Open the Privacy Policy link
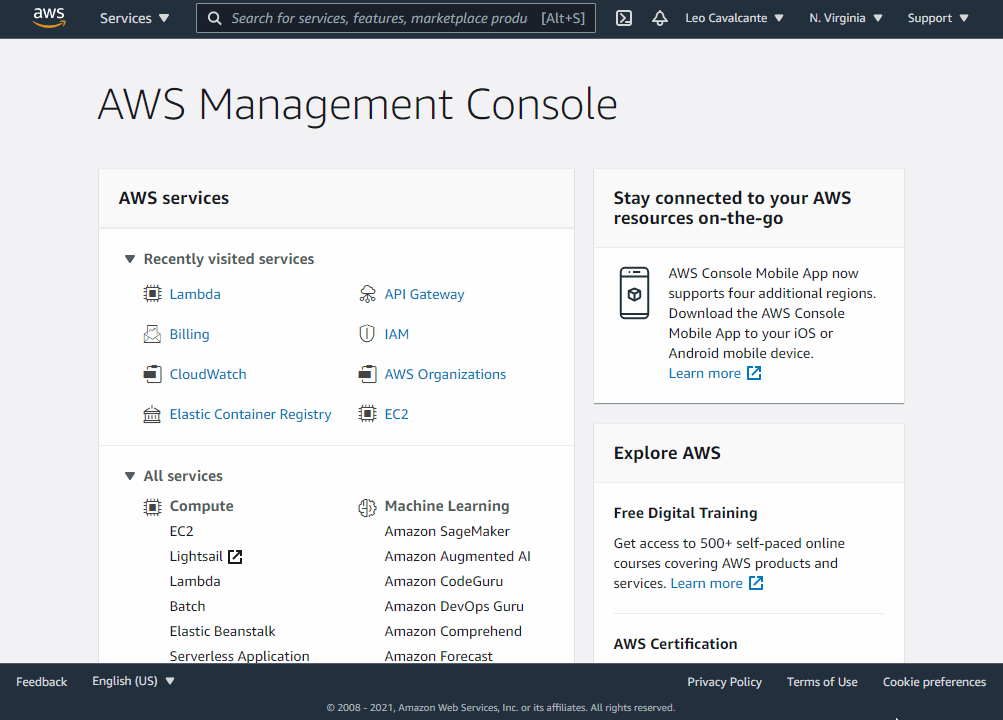1003x720 pixels. pos(724,682)
